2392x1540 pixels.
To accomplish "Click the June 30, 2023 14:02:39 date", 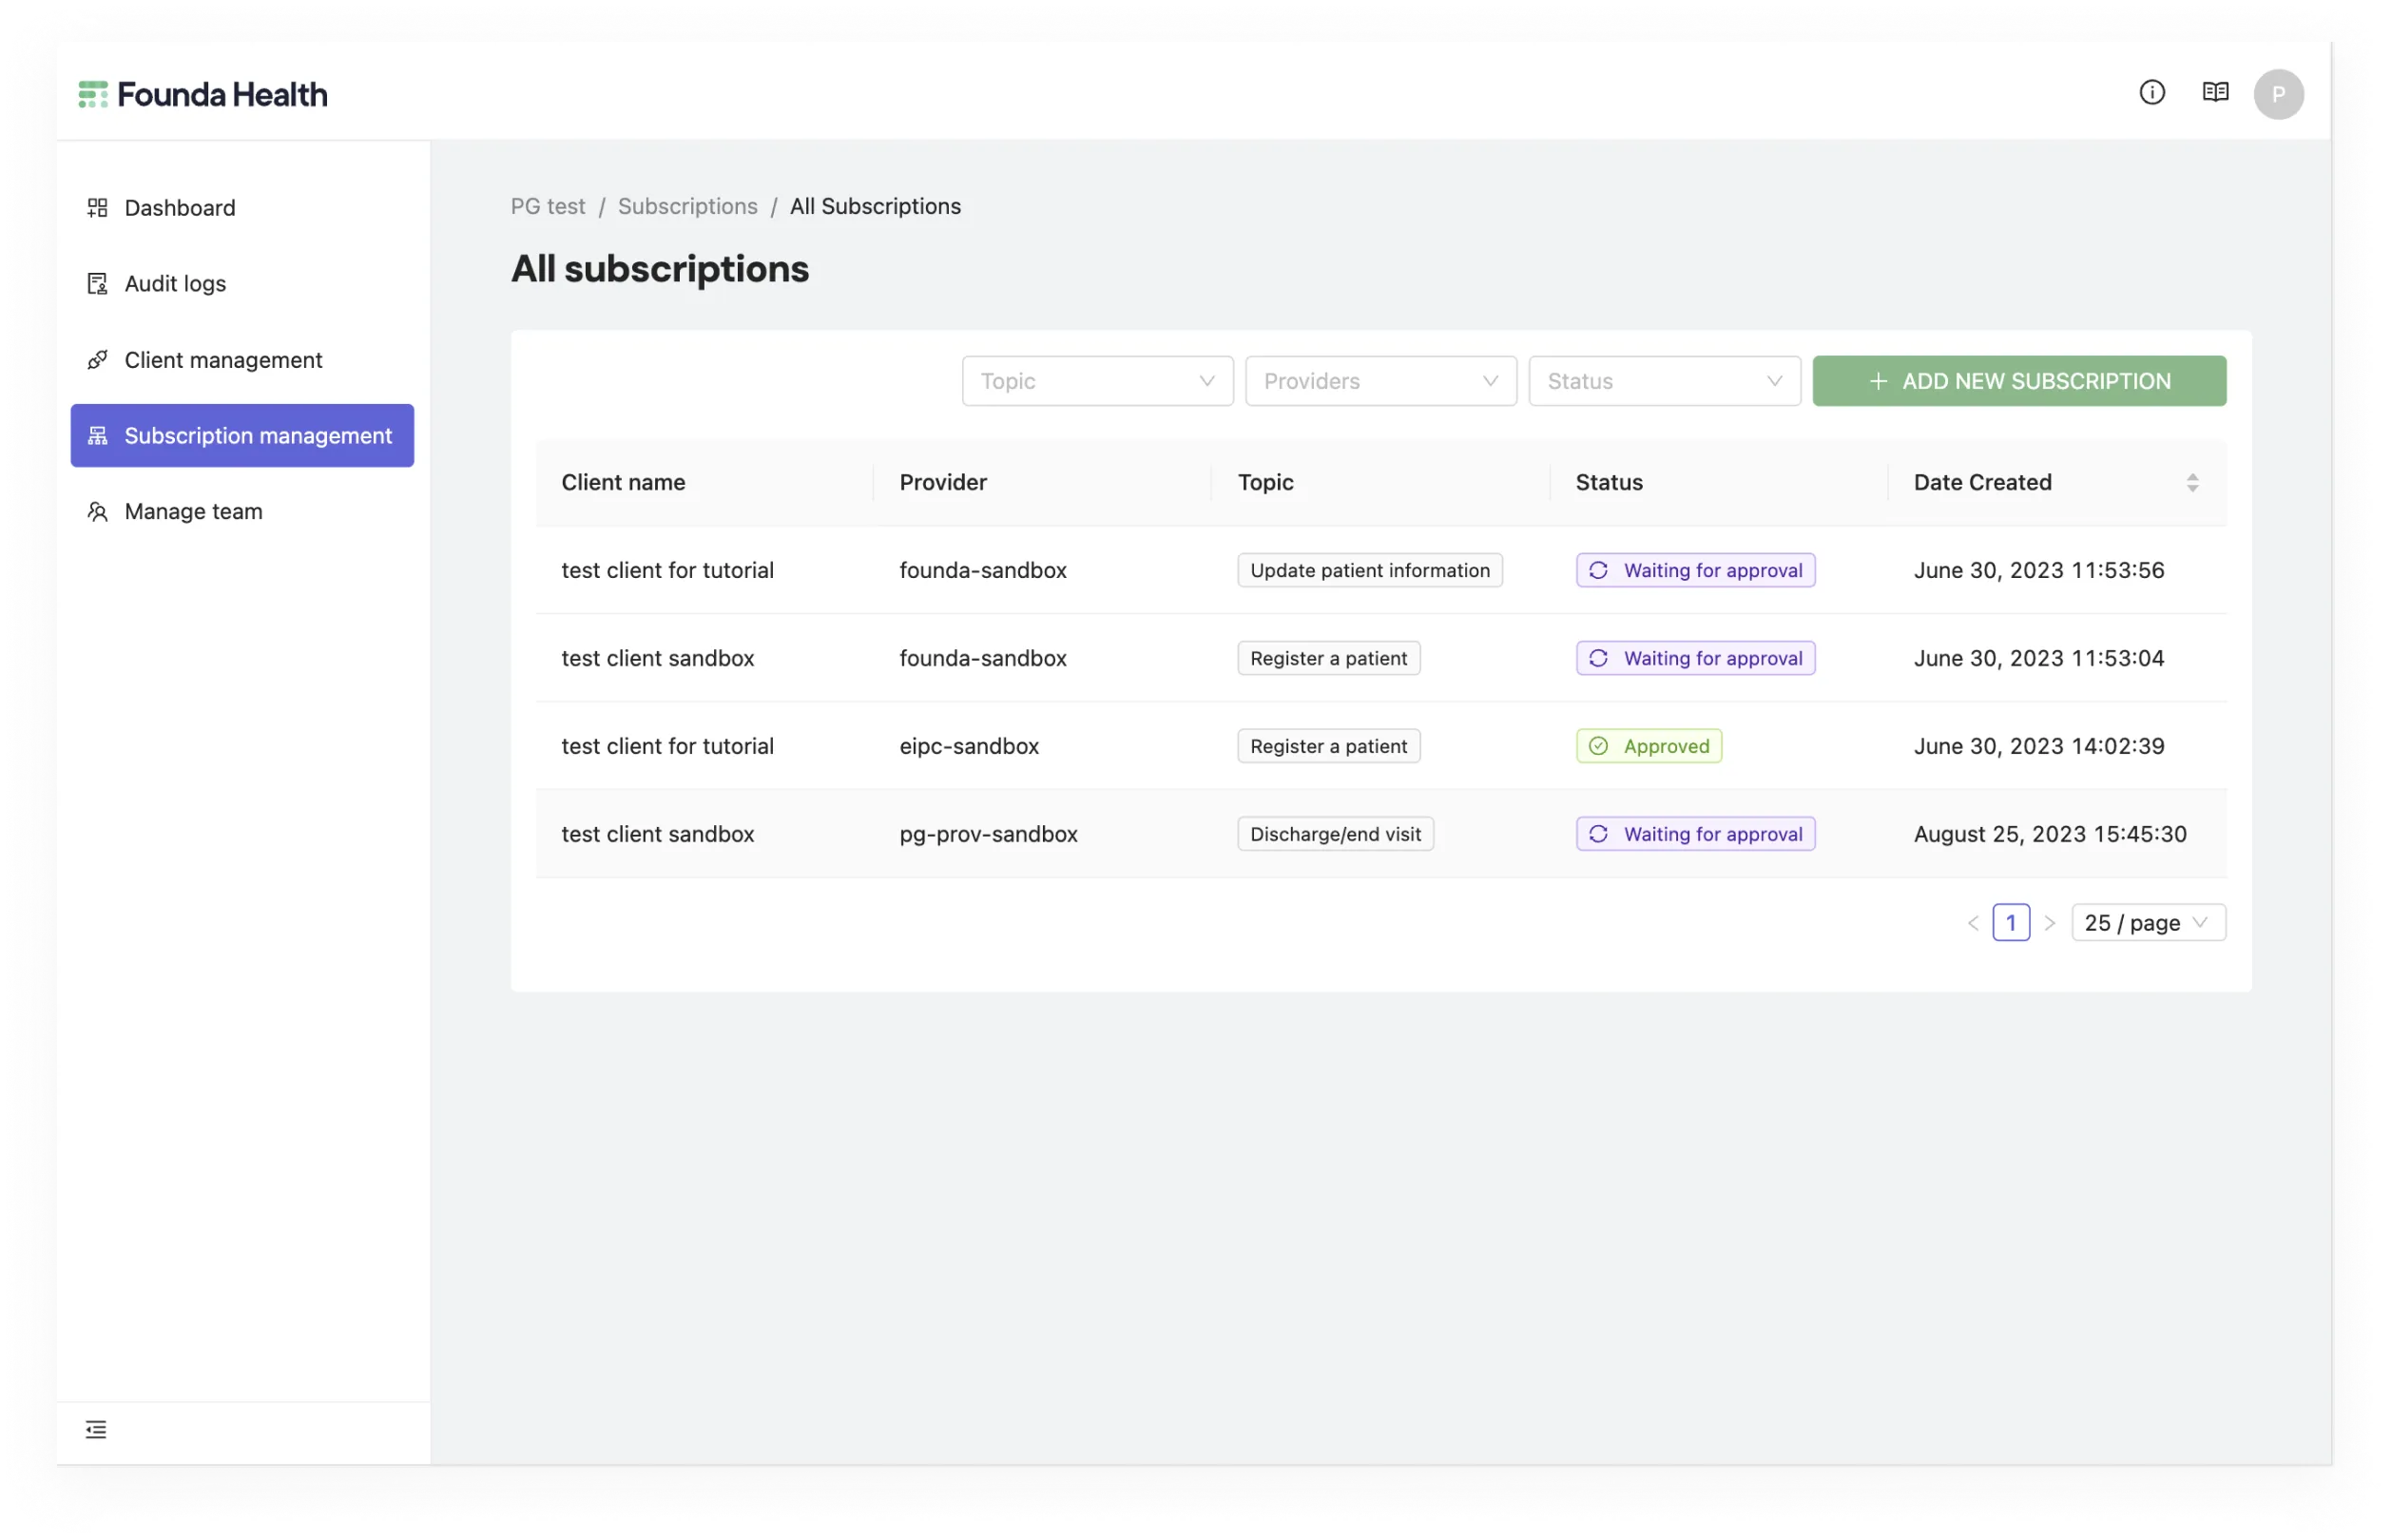I will click(x=2038, y=746).
